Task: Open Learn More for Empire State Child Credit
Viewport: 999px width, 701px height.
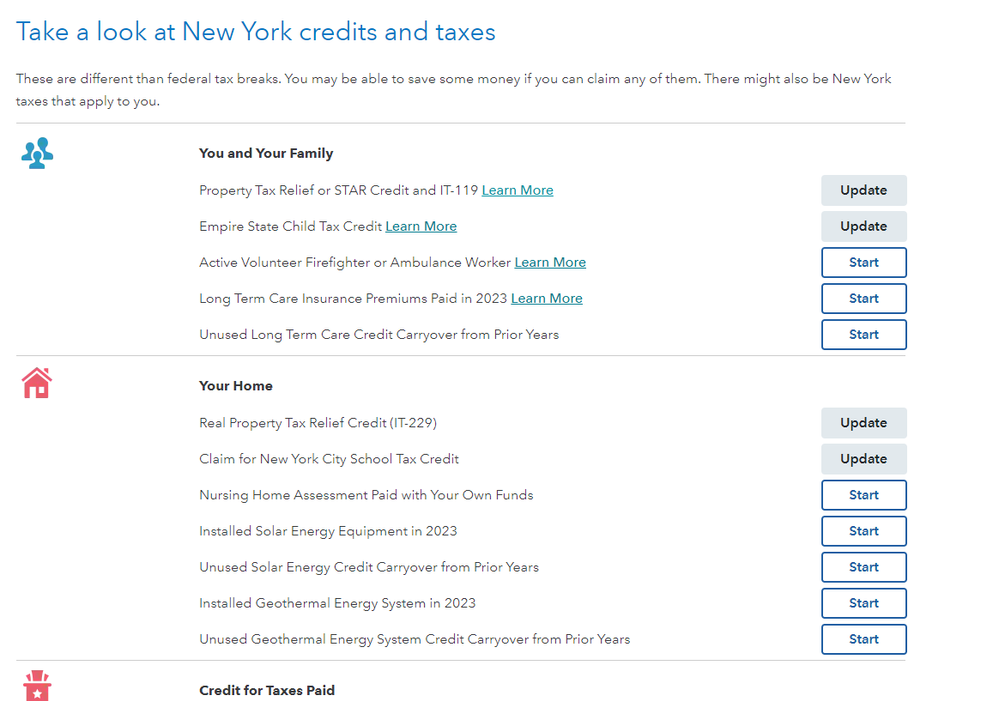Action: (x=421, y=226)
